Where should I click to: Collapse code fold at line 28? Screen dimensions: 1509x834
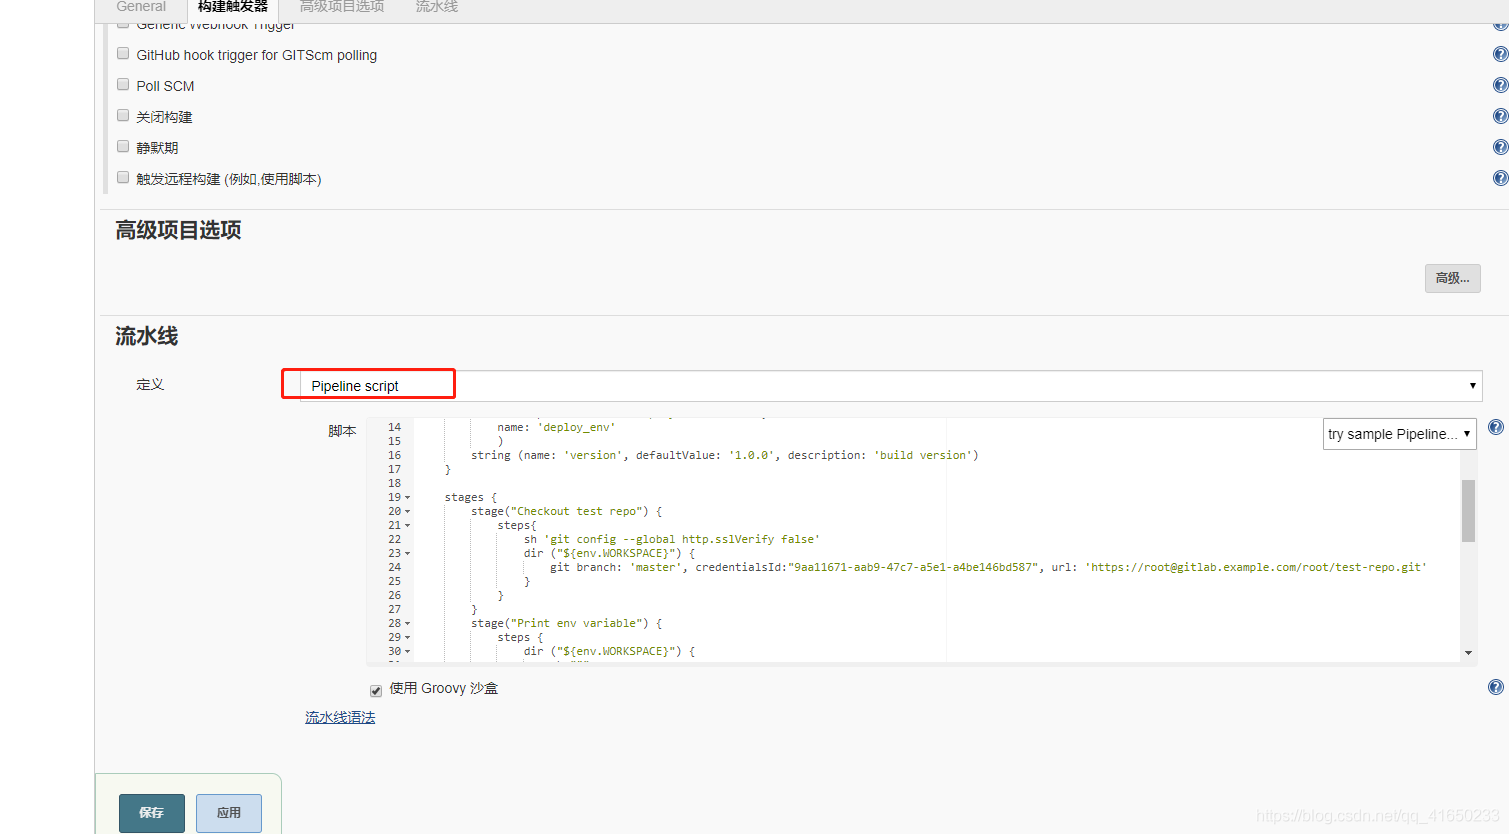tap(408, 624)
